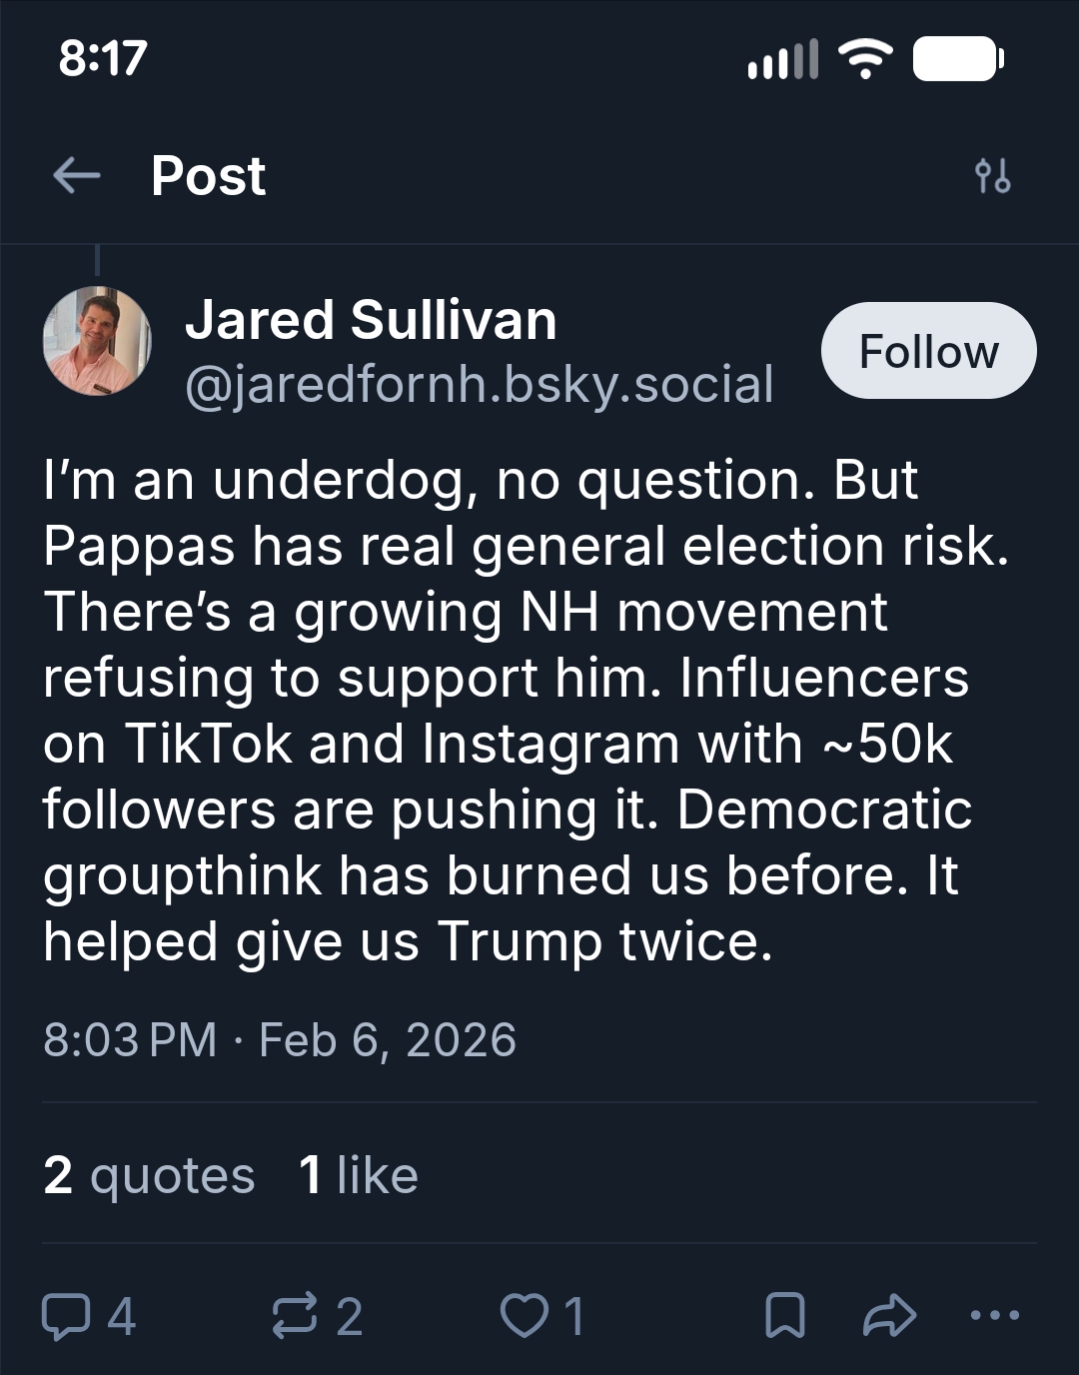Tap the WiFi status icon
This screenshot has height=1375, width=1079.
click(x=865, y=58)
